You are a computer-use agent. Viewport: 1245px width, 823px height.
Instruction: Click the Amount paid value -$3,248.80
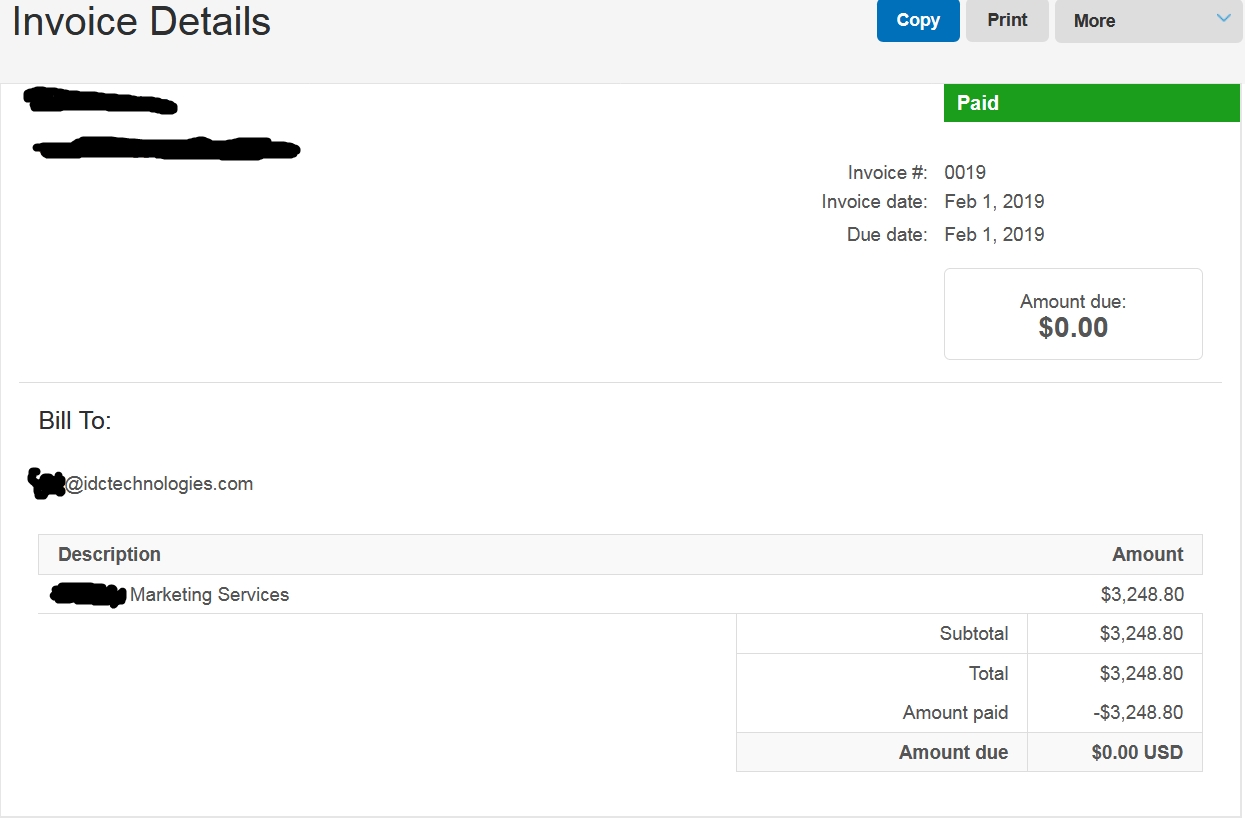1138,713
